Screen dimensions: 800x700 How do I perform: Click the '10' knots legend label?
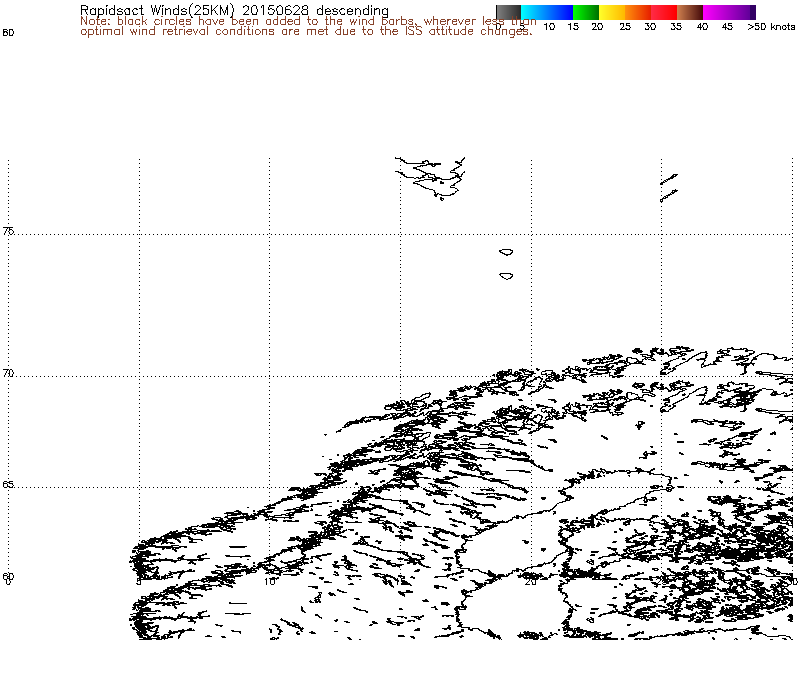pyautogui.click(x=549, y=27)
